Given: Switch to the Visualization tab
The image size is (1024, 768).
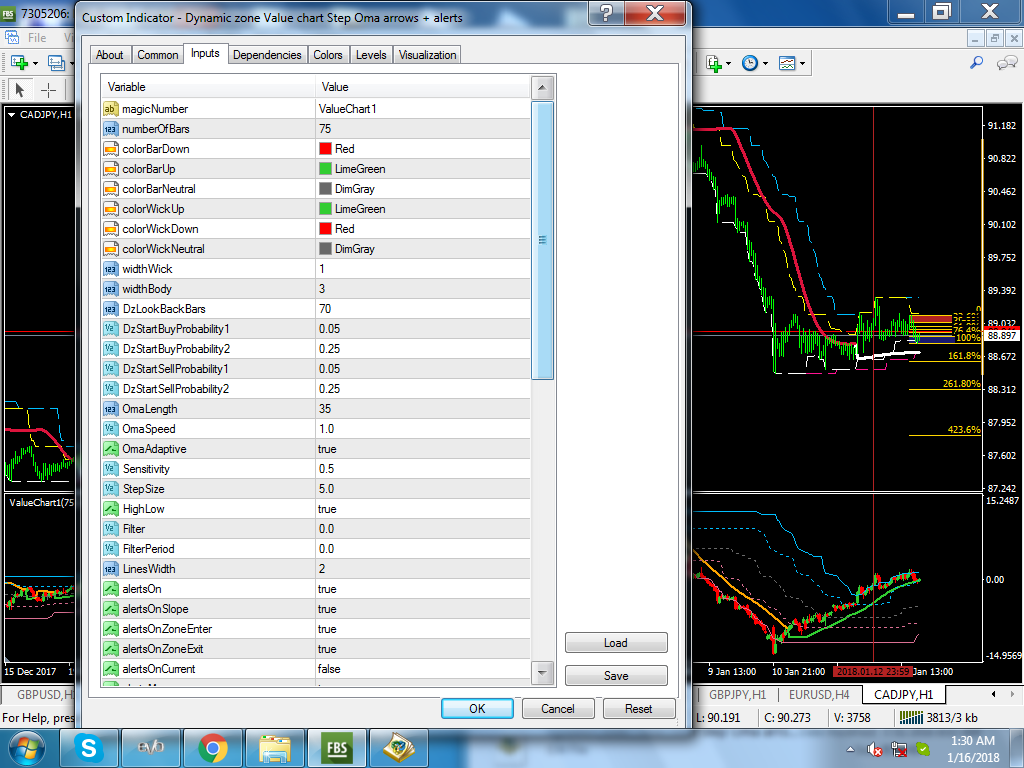Looking at the screenshot, I should [x=428, y=55].
